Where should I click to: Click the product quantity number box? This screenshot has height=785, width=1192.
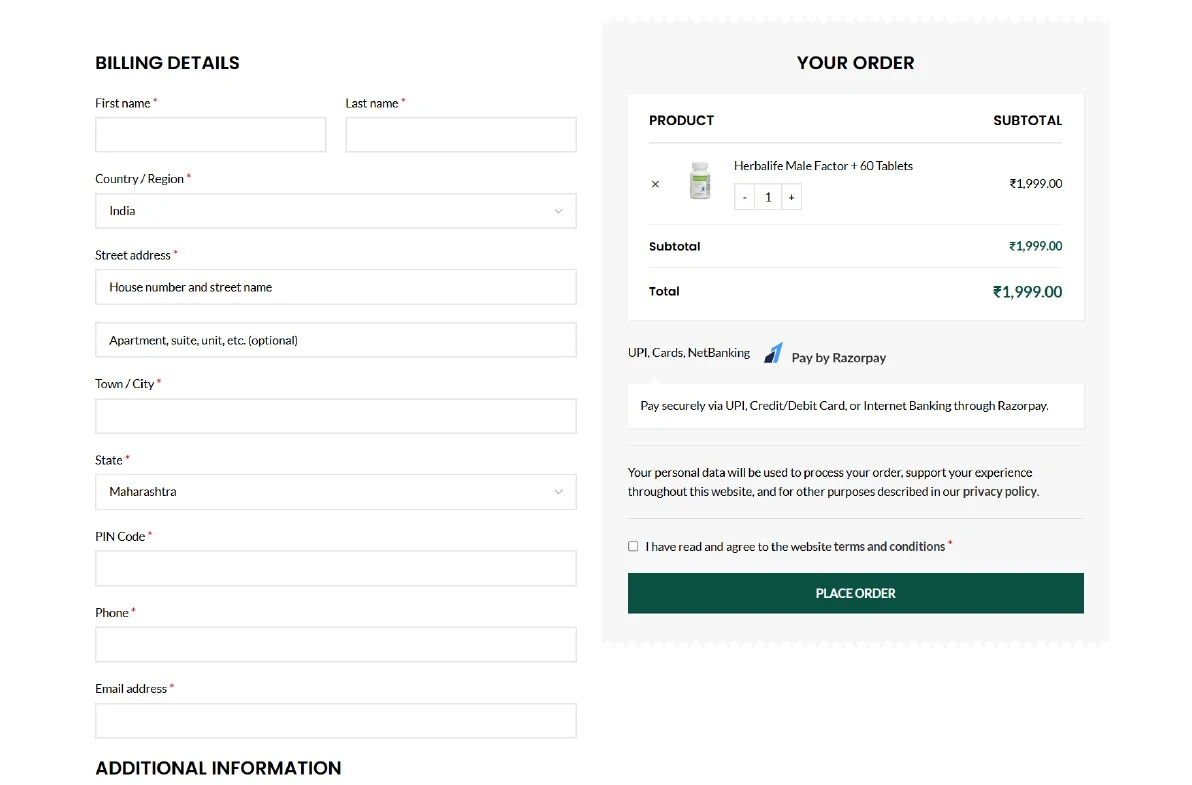768,197
